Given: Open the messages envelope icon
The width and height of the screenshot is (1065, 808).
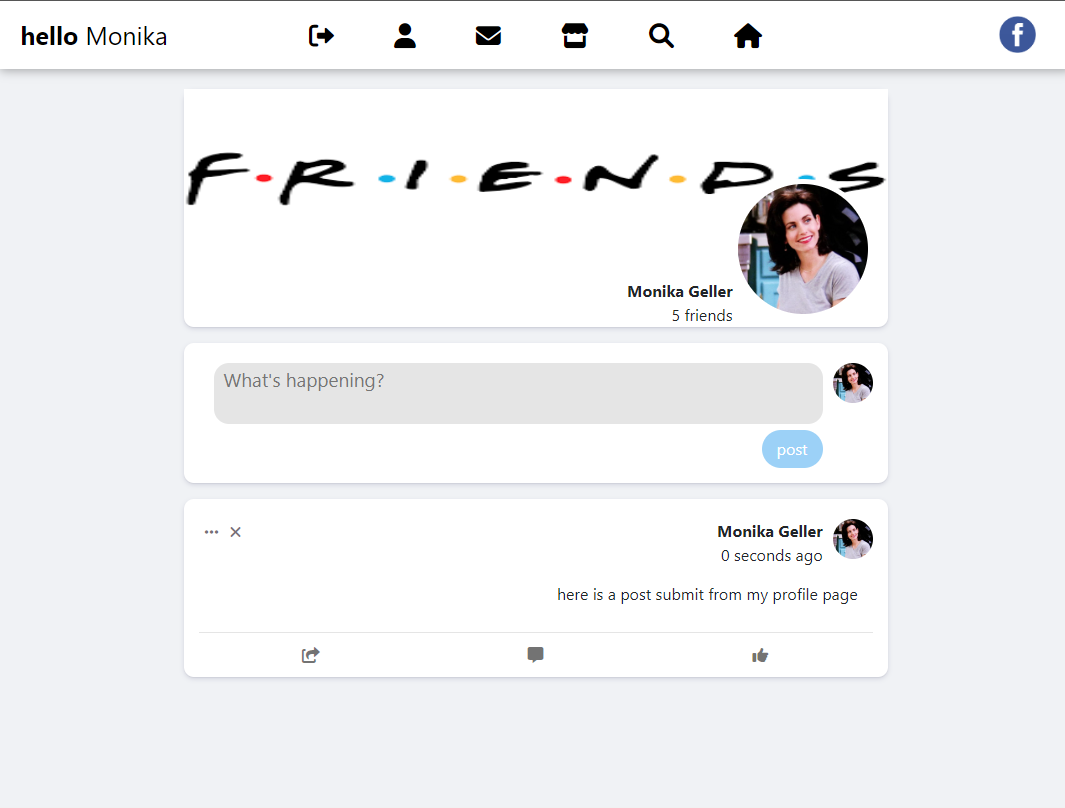Looking at the screenshot, I should pyautogui.click(x=488, y=34).
